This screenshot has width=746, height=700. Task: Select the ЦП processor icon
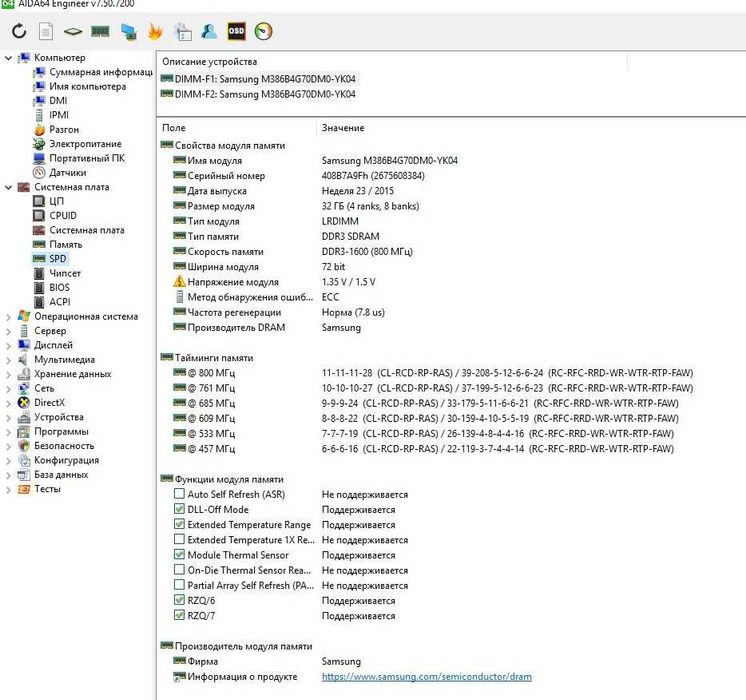tap(39, 201)
